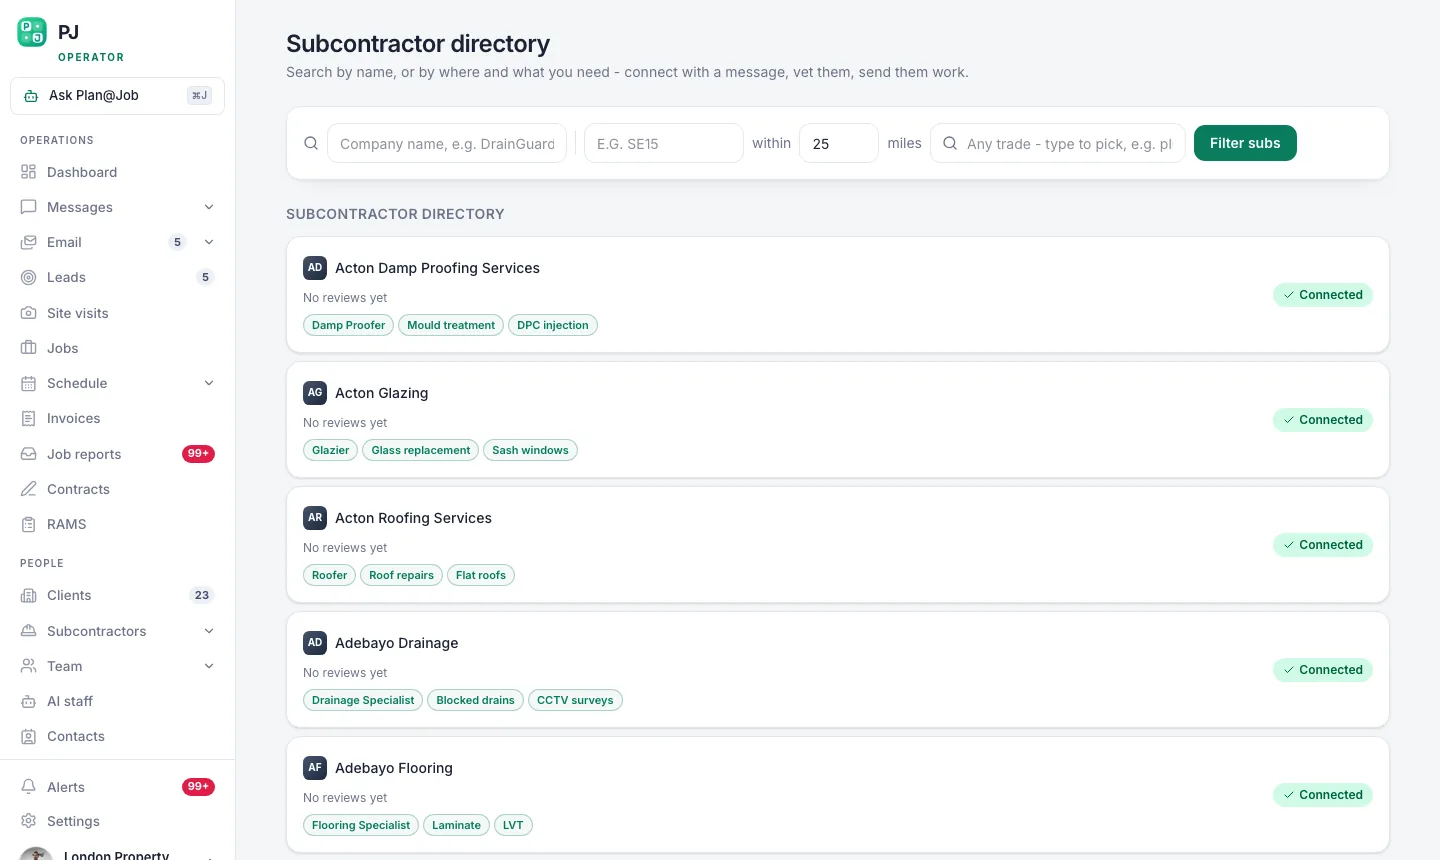Click the Plan@Job logo icon
The height and width of the screenshot is (860, 1440).
(32, 32)
